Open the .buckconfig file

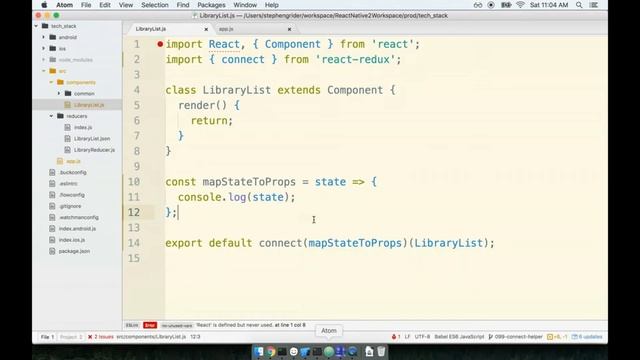(x=72, y=172)
